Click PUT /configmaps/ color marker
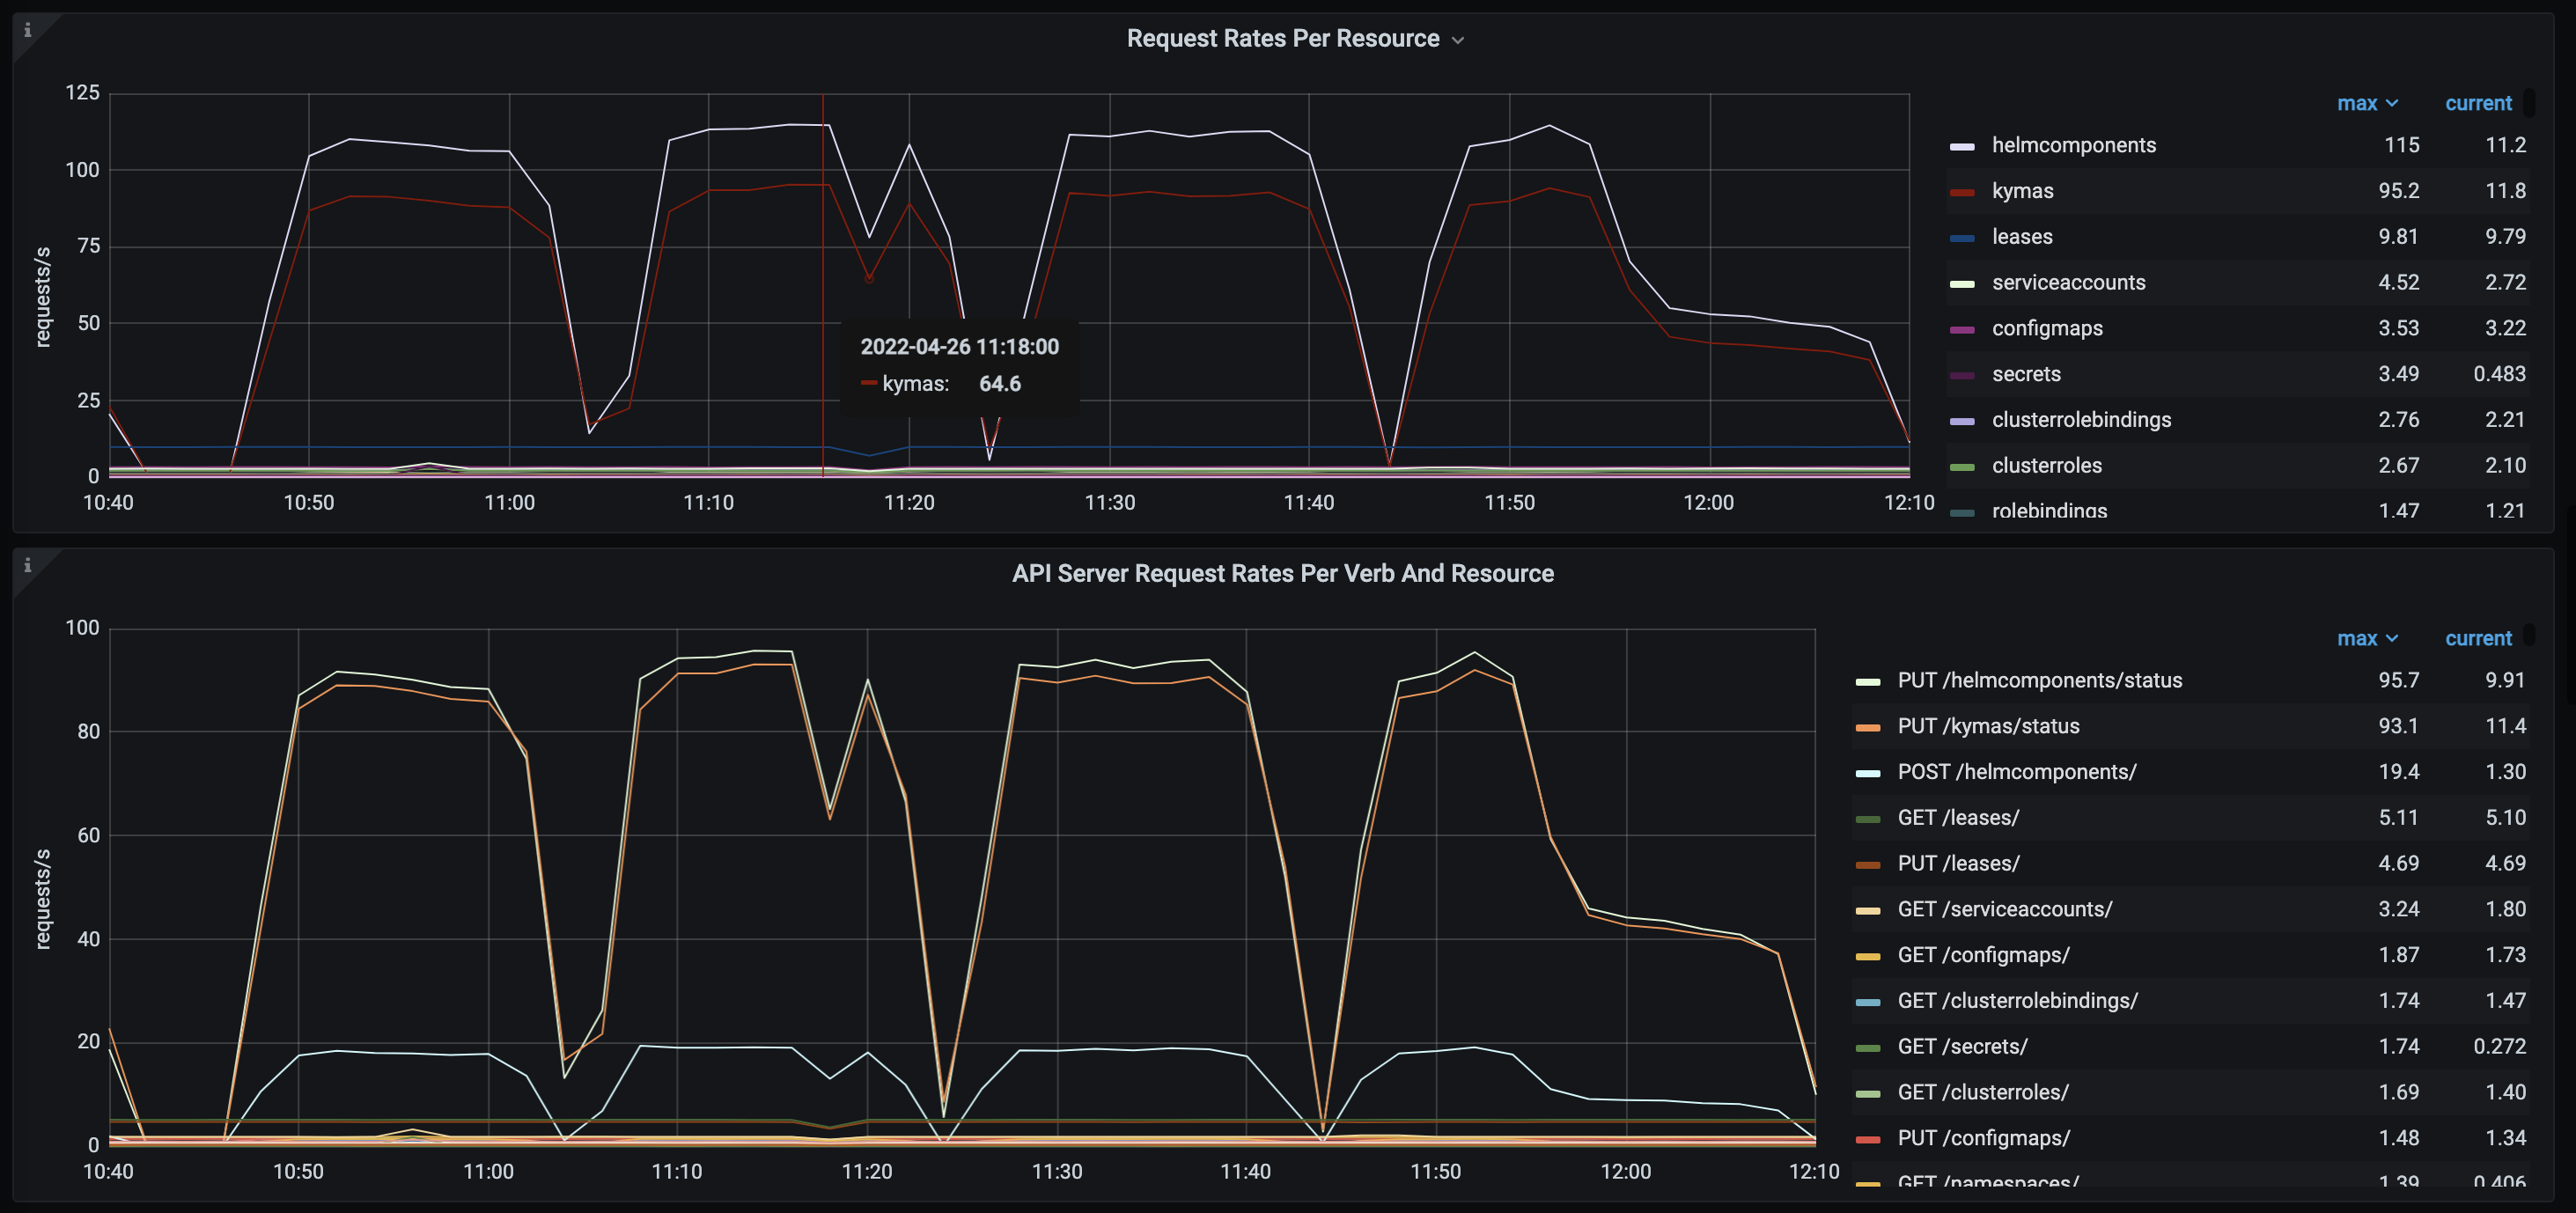This screenshot has width=2576, height=1213. tap(1867, 1139)
